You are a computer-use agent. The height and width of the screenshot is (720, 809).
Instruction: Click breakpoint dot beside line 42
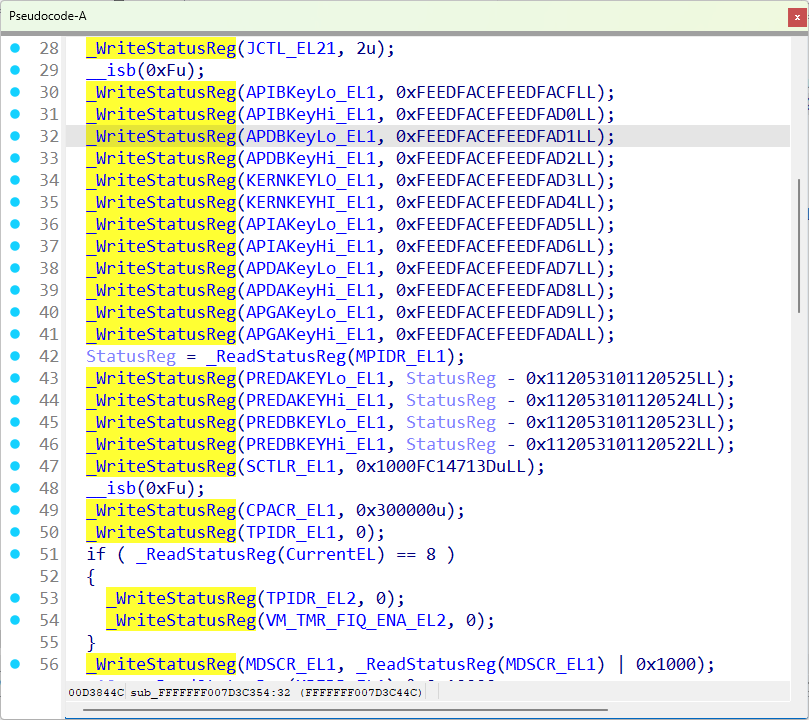[15, 356]
